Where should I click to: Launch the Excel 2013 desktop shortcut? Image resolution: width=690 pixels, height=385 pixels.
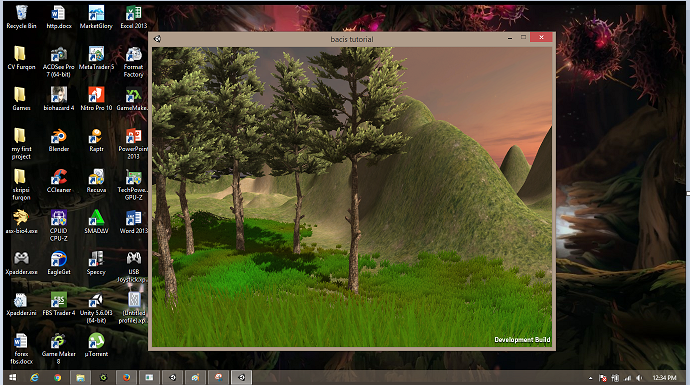pyautogui.click(x=133, y=18)
